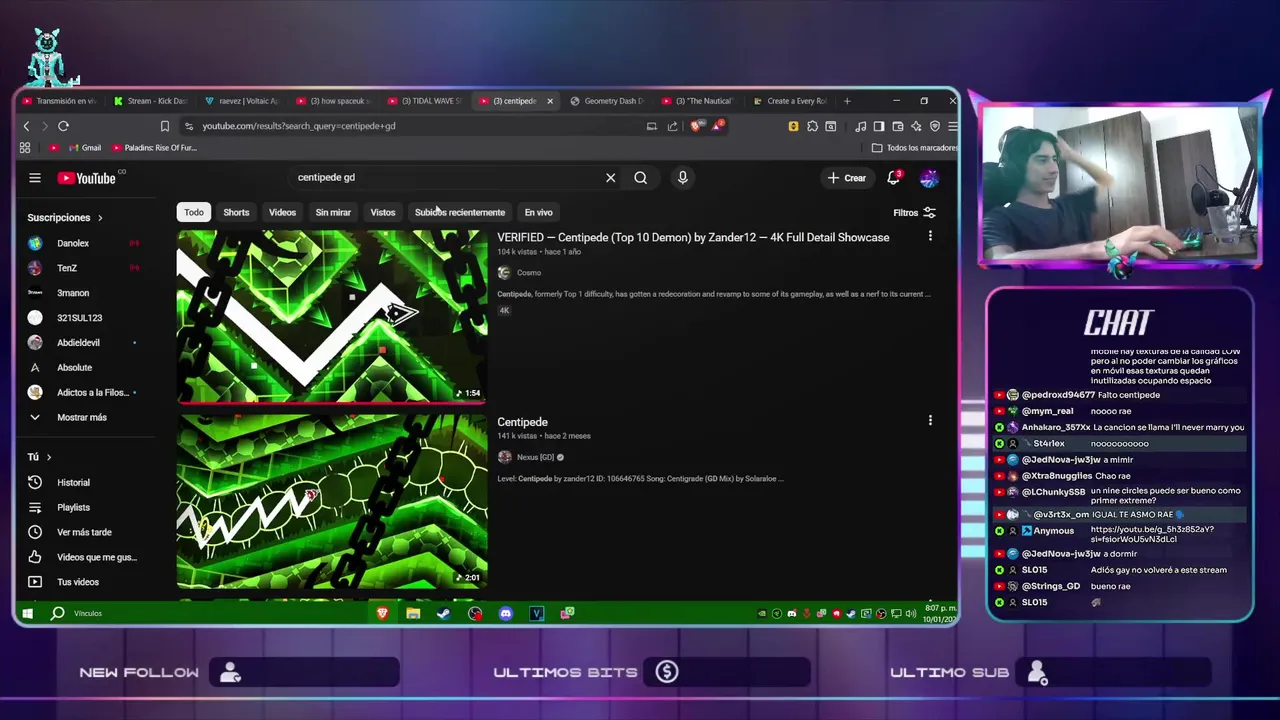Image resolution: width=1280 pixels, height=720 pixels.
Task: Play the Nexus [GD] Centipede thumbnail
Action: 332,502
